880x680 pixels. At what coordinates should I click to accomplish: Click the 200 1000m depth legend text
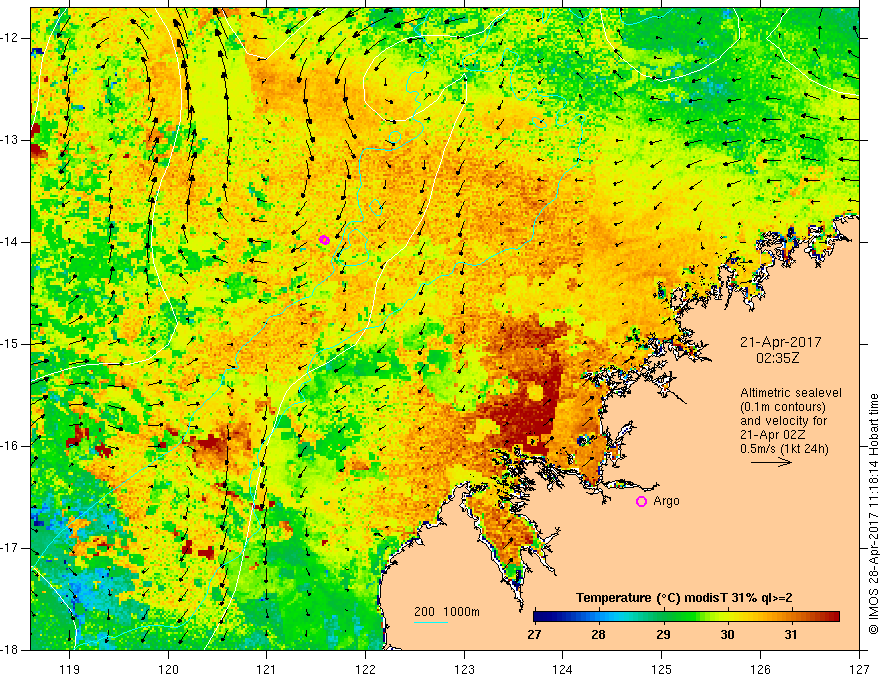click(x=447, y=612)
